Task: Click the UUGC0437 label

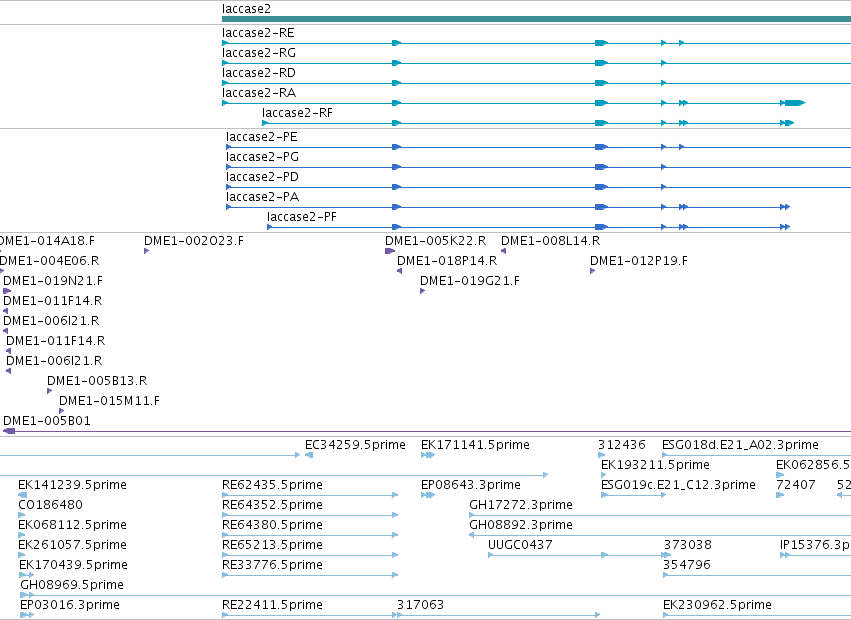Action: click(x=520, y=545)
